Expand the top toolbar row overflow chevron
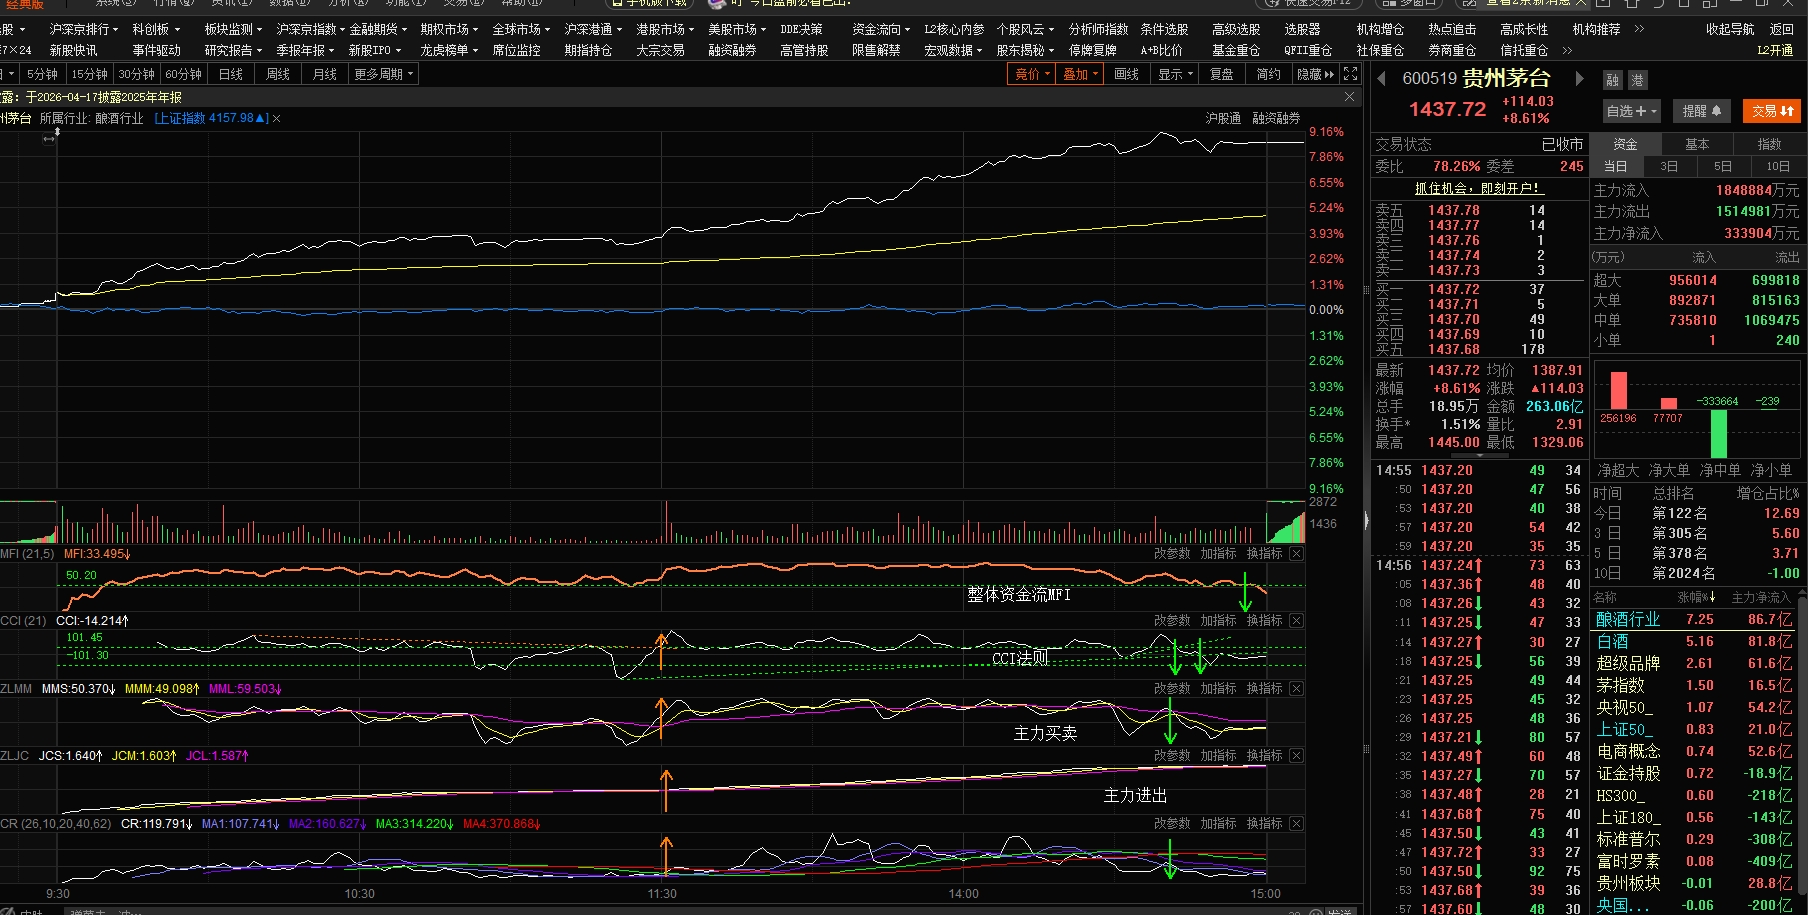Viewport: 1808px width, 915px height. 1639,29
